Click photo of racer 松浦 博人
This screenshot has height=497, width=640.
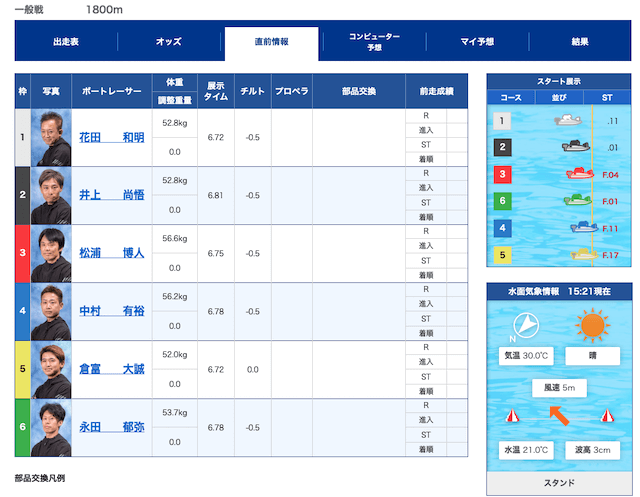click(x=51, y=253)
